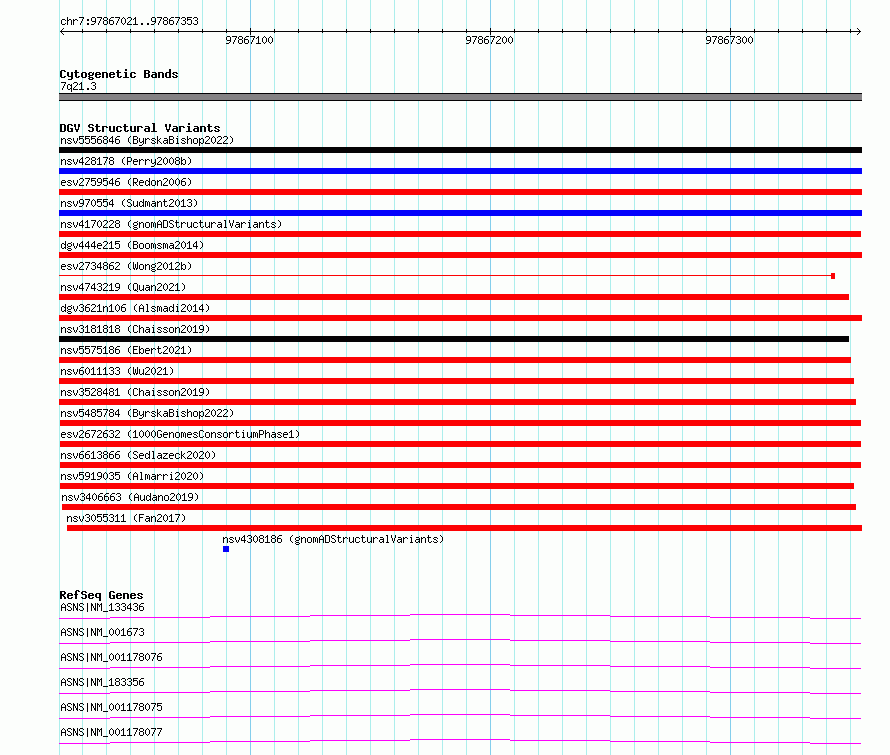Image resolution: width=890 pixels, height=755 pixels.
Task: Click the red bar under esv2759546
Action: (x=460, y=192)
